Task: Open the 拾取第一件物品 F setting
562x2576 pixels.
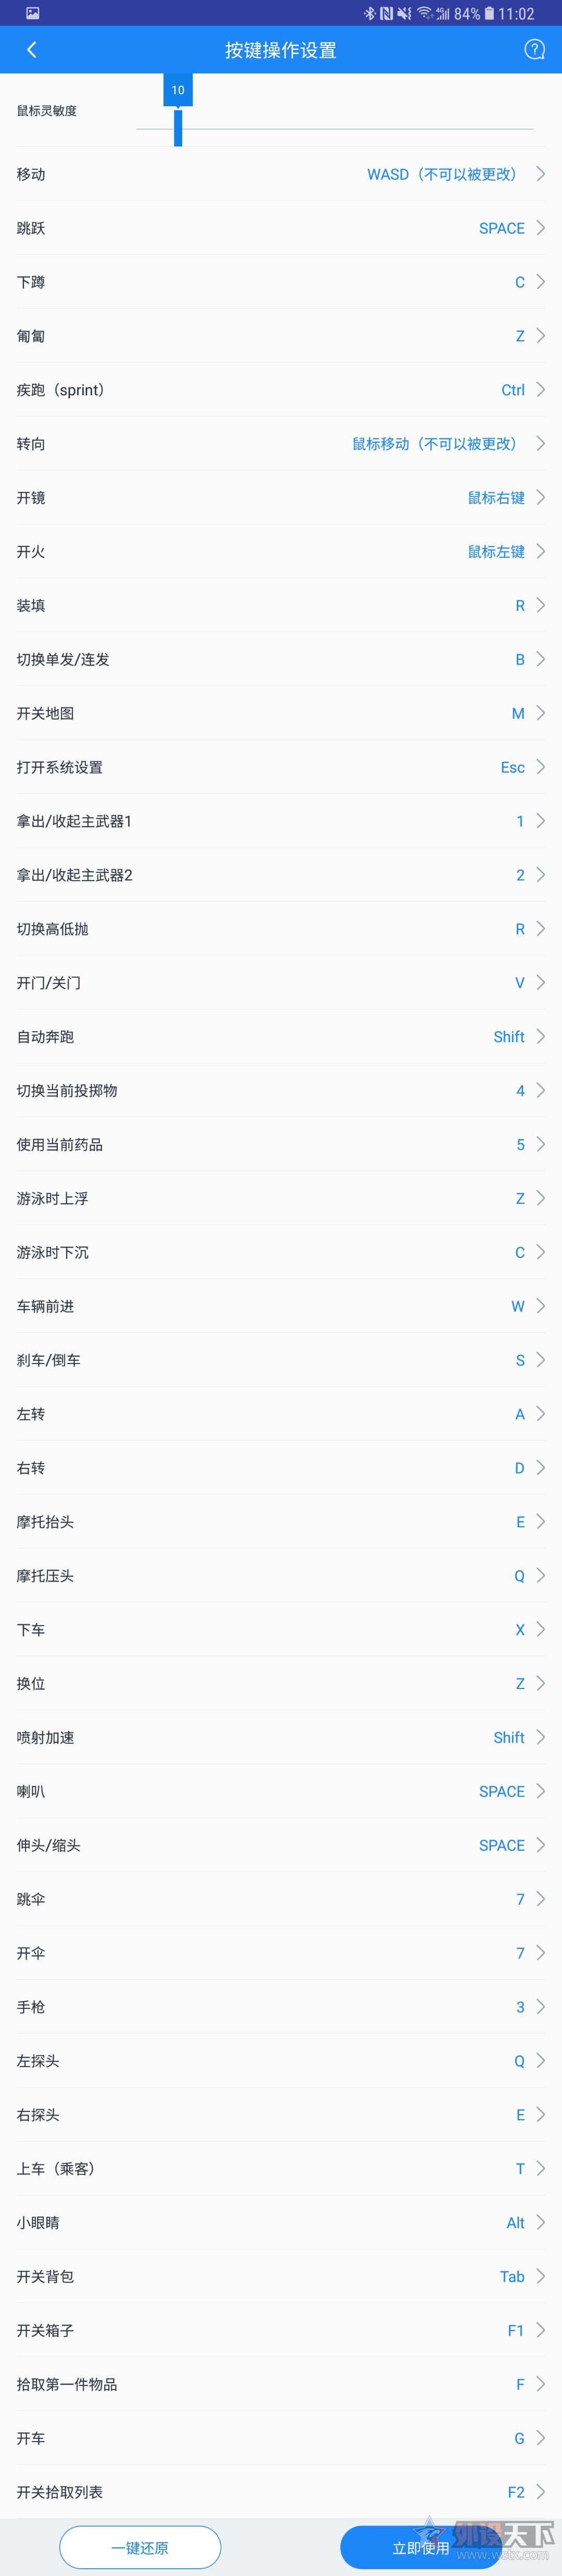Action: (280, 2385)
